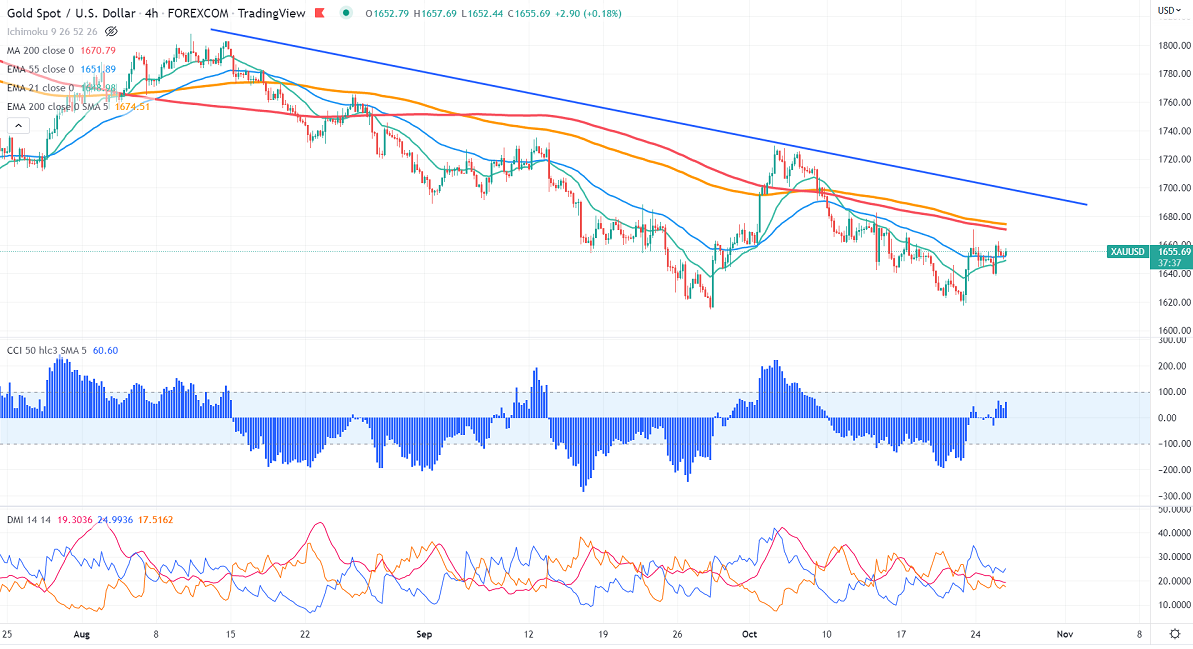Click the 1800.00 price axis label
This screenshot has width=1193, height=649.
(x=1175, y=46)
